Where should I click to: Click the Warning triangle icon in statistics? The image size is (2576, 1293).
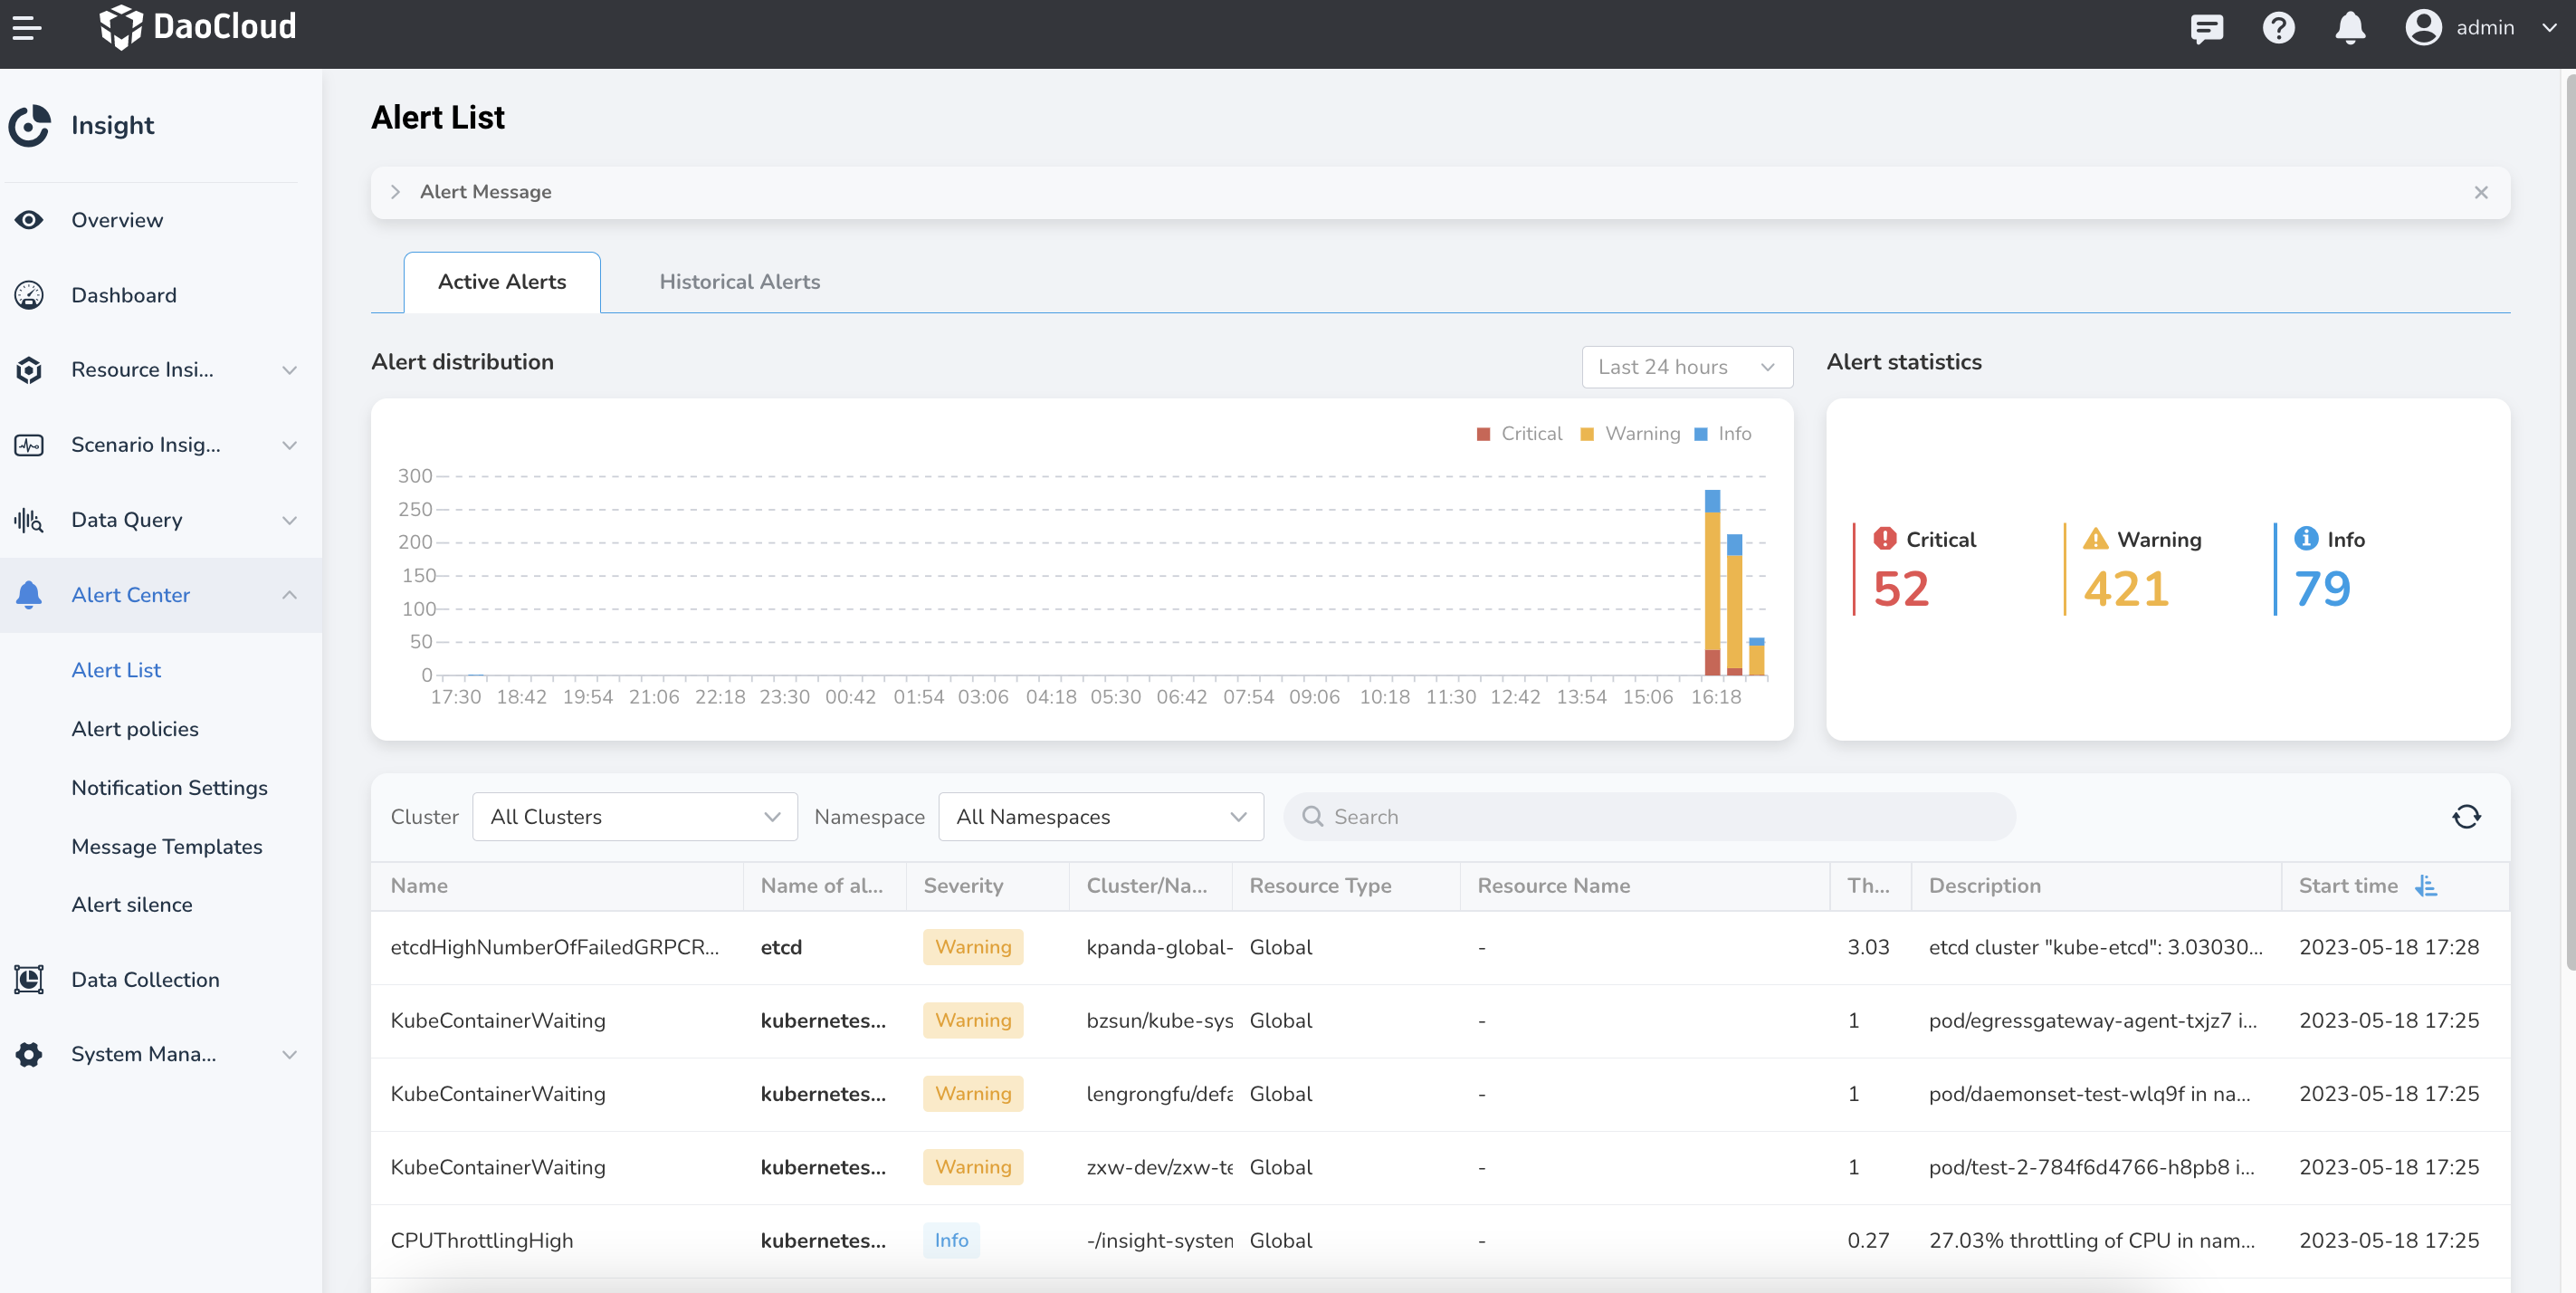click(x=2095, y=539)
